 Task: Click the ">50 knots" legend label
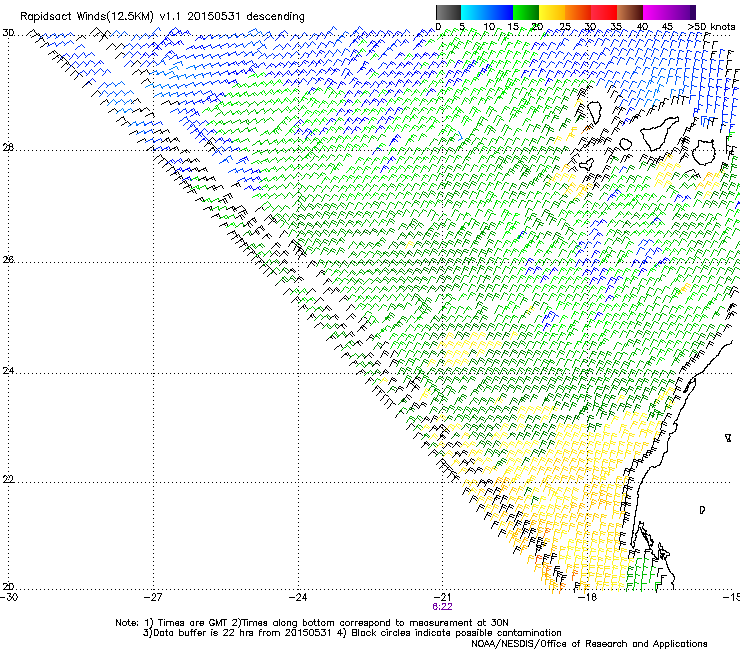coord(712,26)
